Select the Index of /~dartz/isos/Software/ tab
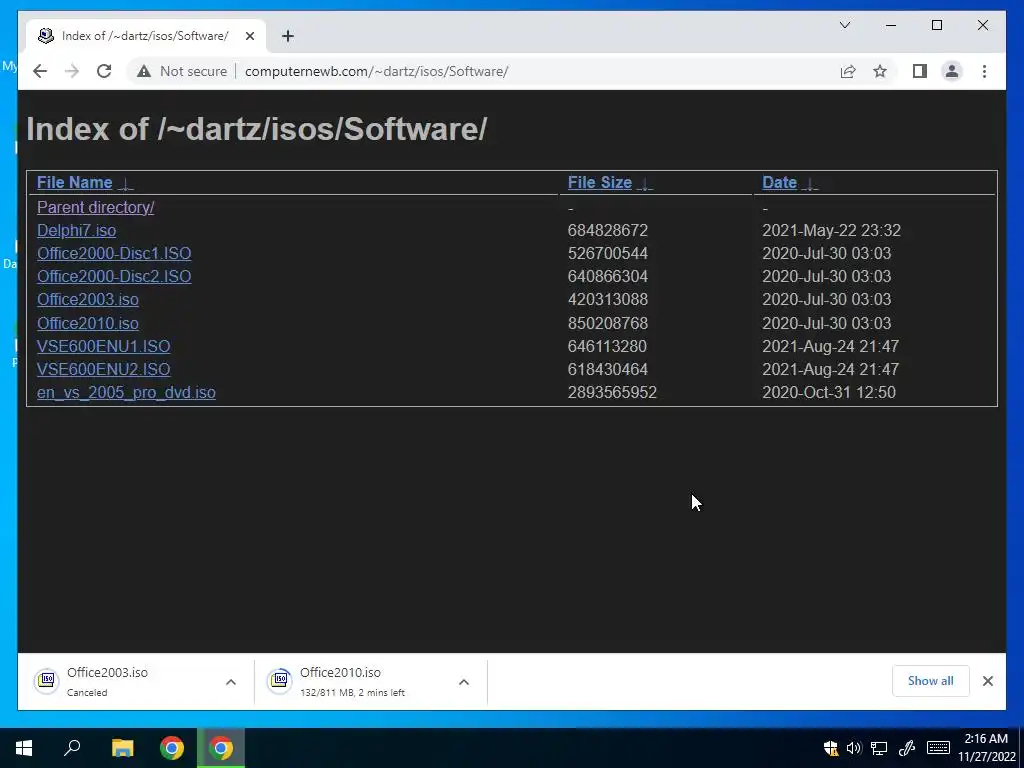Viewport: 1024px width, 768px height. click(x=145, y=36)
